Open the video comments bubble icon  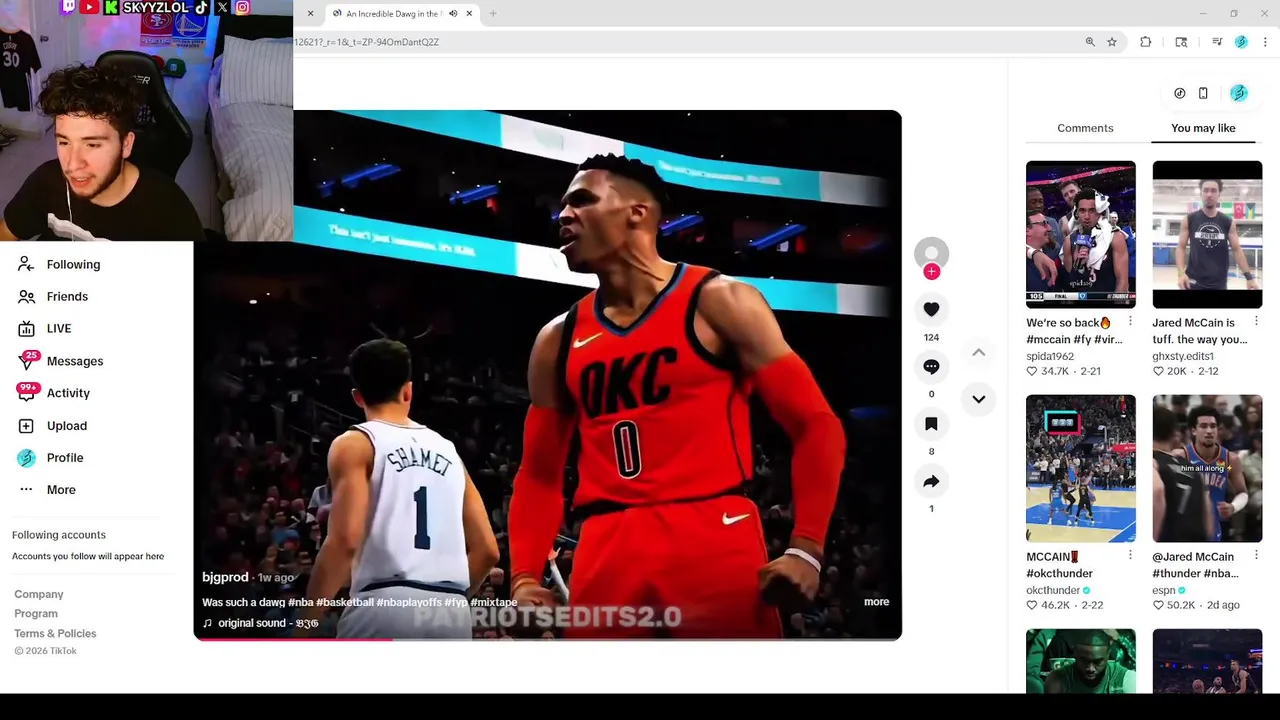pyautogui.click(x=931, y=367)
